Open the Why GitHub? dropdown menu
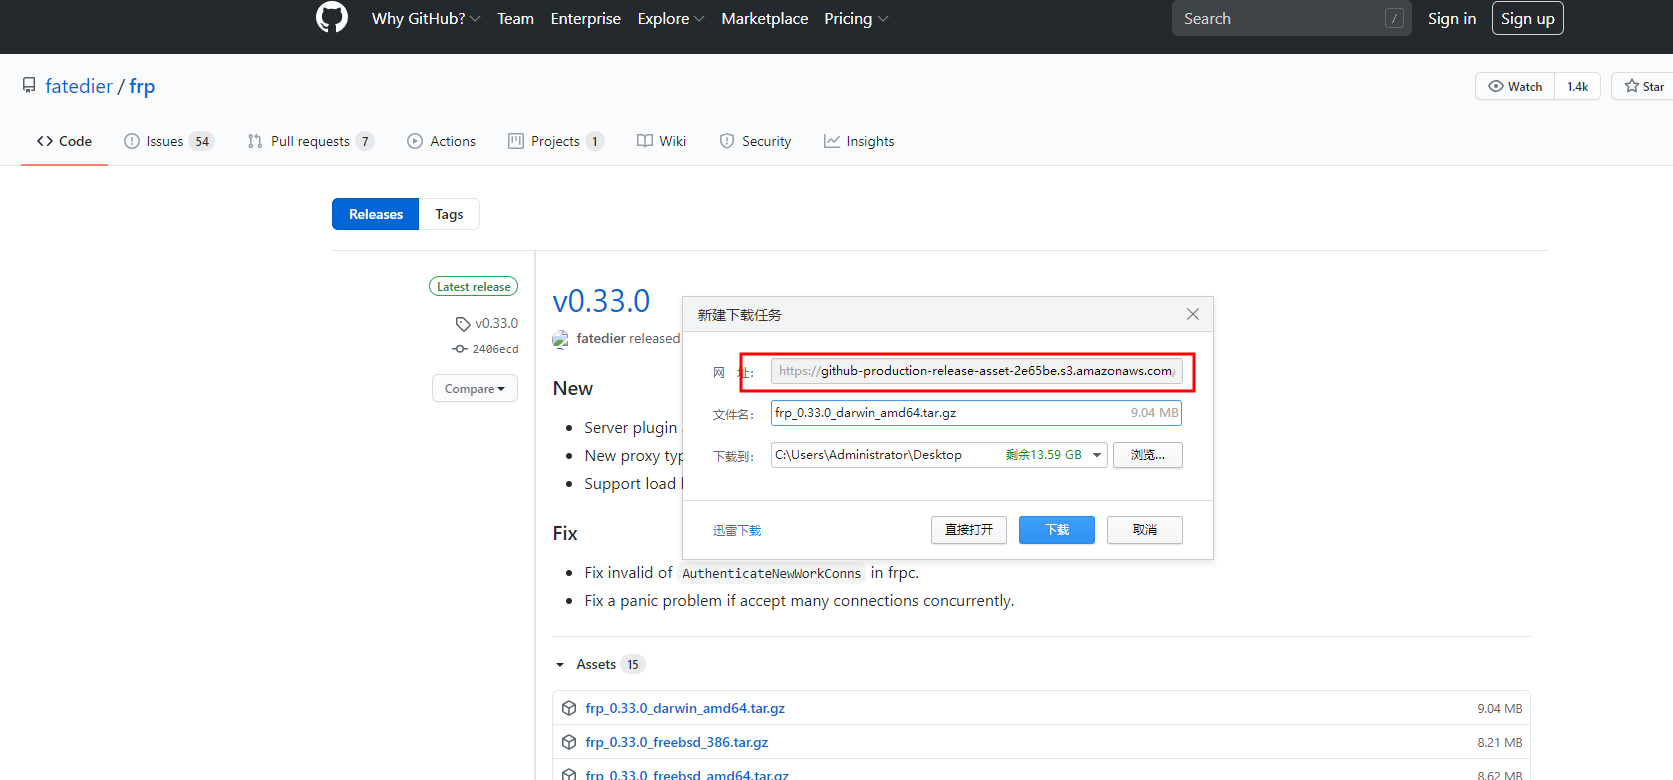1673x780 pixels. click(426, 19)
